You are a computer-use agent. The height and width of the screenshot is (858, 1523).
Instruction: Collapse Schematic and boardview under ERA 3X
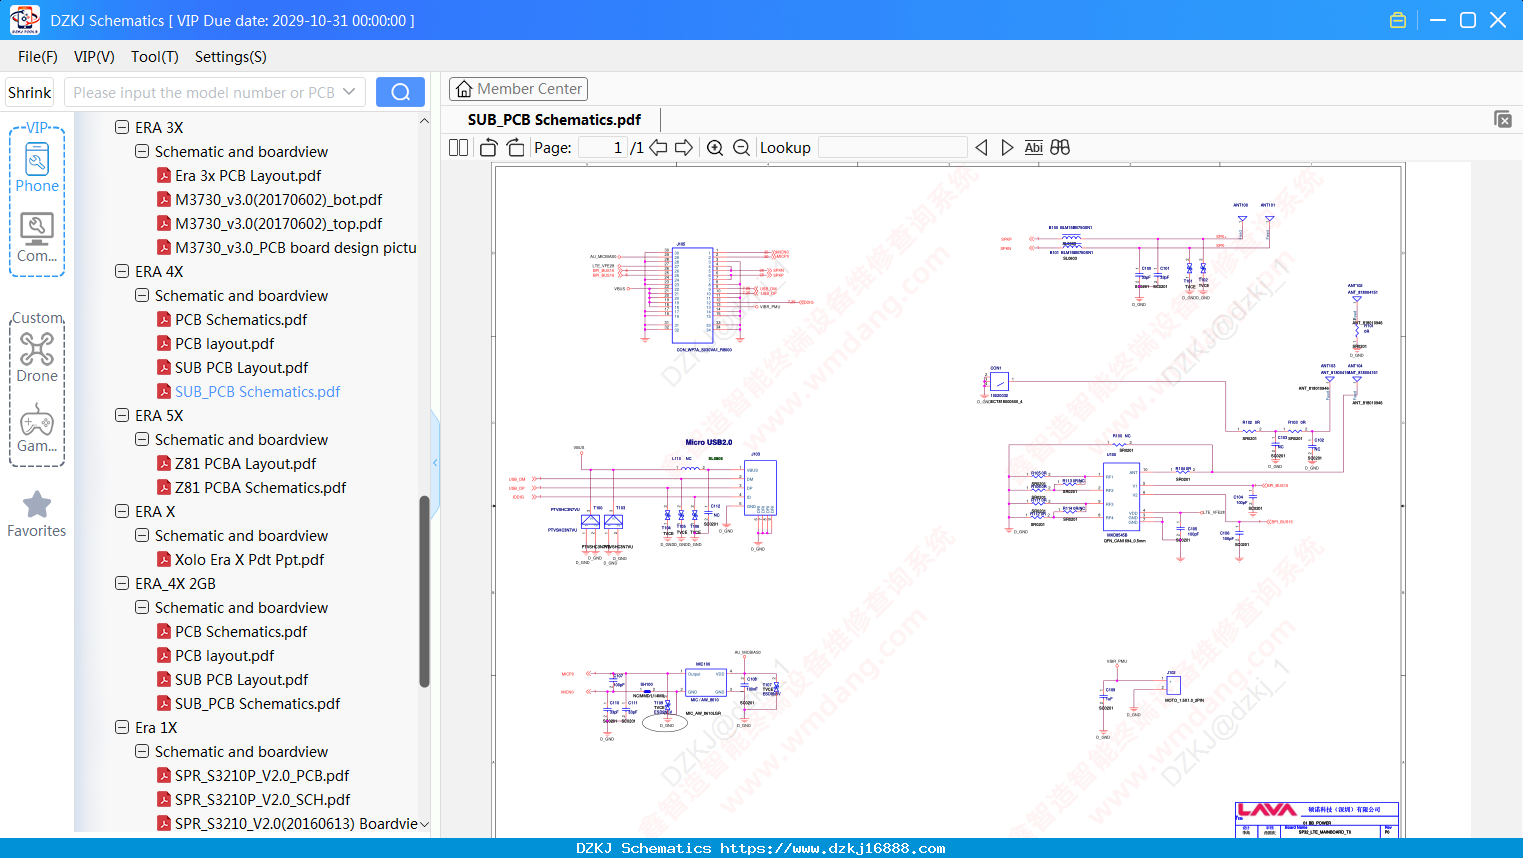coord(142,151)
